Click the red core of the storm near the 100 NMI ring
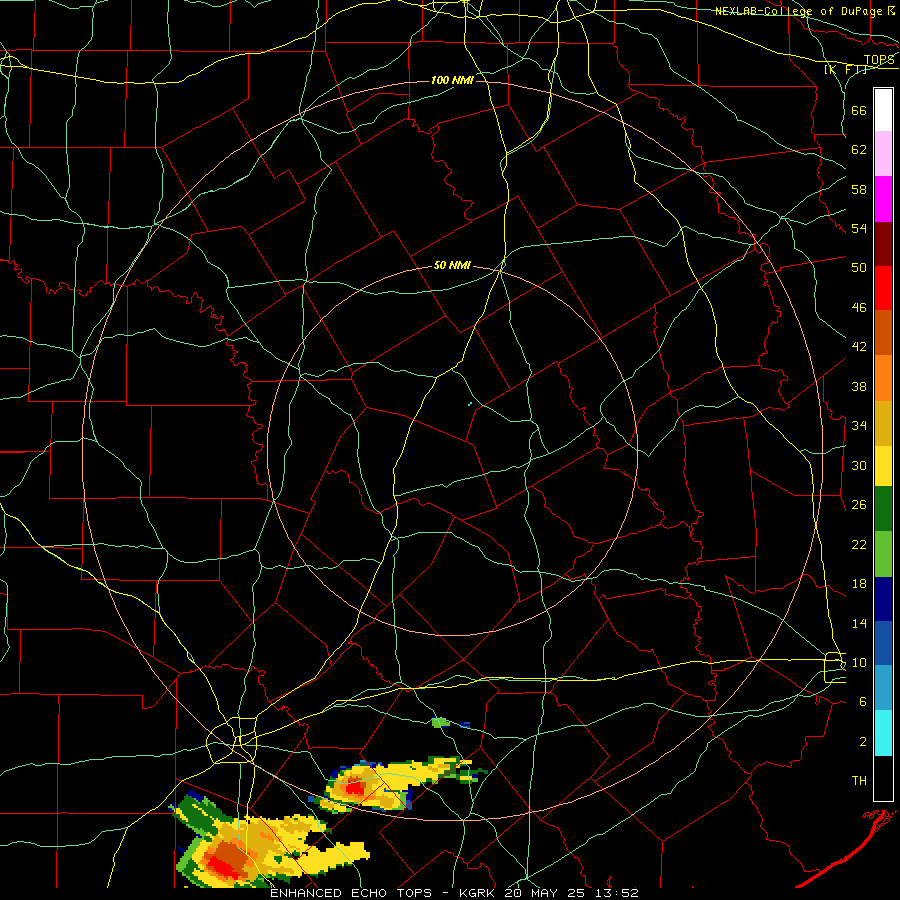This screenshot has width=900, height=900. (355, 787)
